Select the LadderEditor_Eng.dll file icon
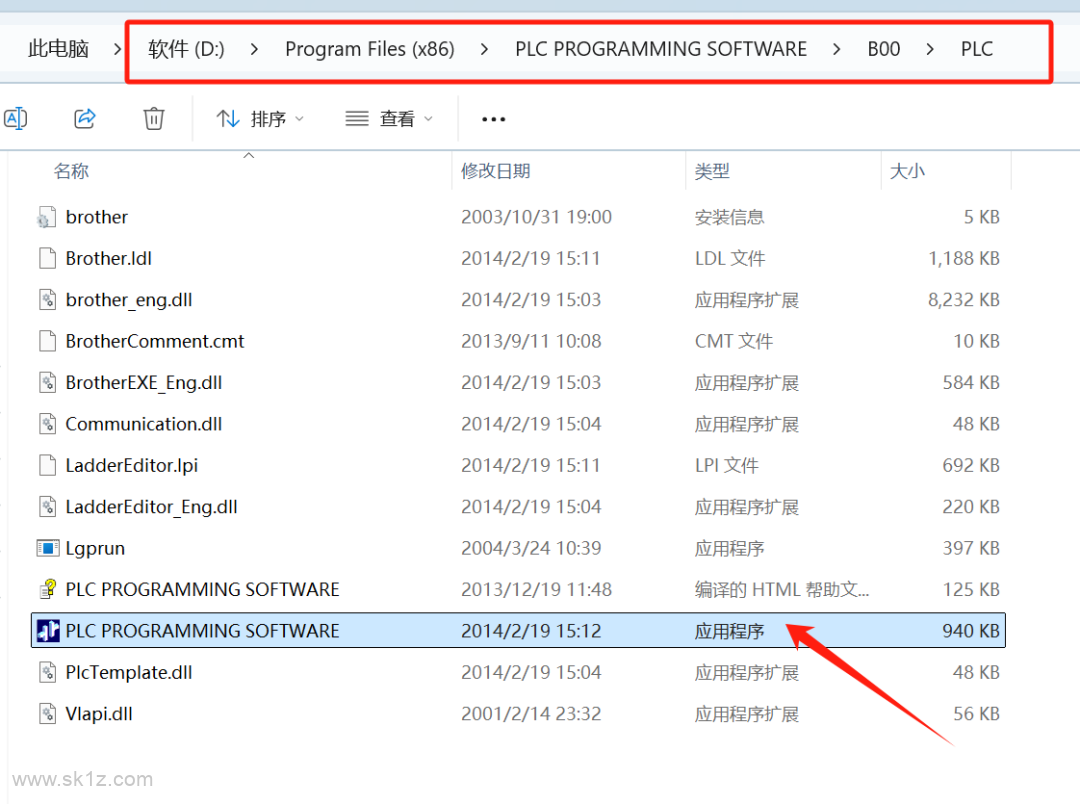 coord(48,506)
